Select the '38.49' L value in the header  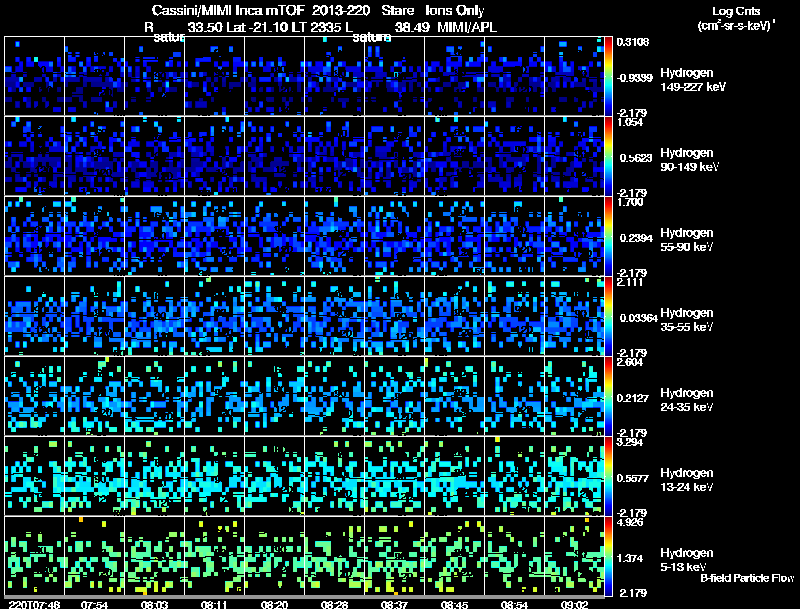[x=412, y=27]
